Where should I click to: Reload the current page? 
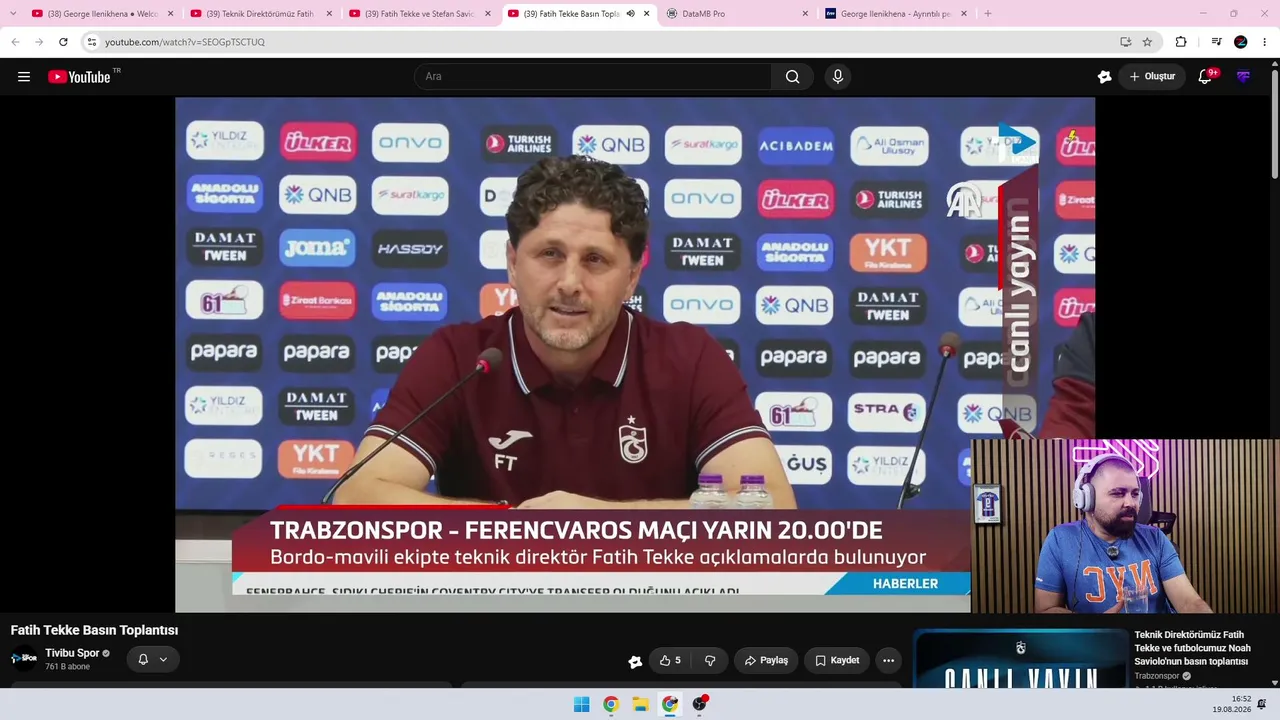63,42
